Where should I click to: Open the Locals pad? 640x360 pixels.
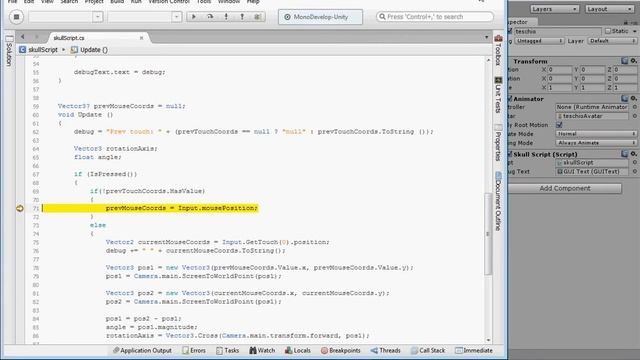298,350
